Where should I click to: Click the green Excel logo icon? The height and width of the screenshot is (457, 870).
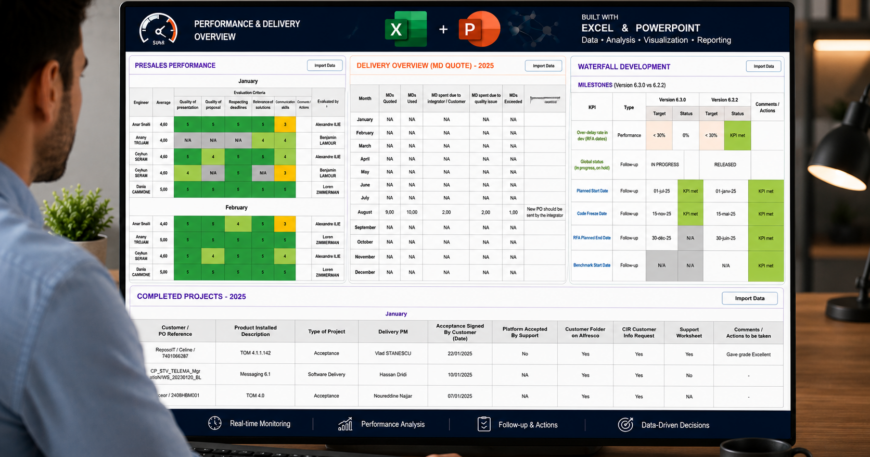[x=406, y=29]
